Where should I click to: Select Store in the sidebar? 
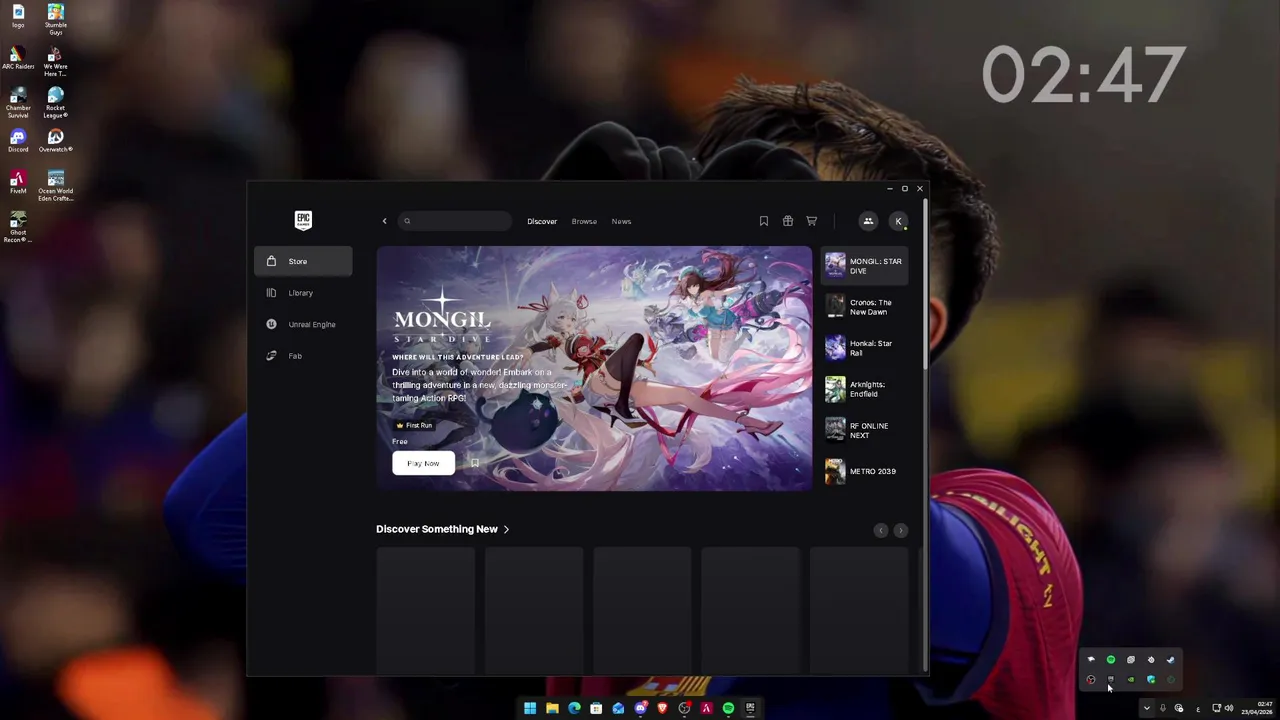tap(303, 261)
